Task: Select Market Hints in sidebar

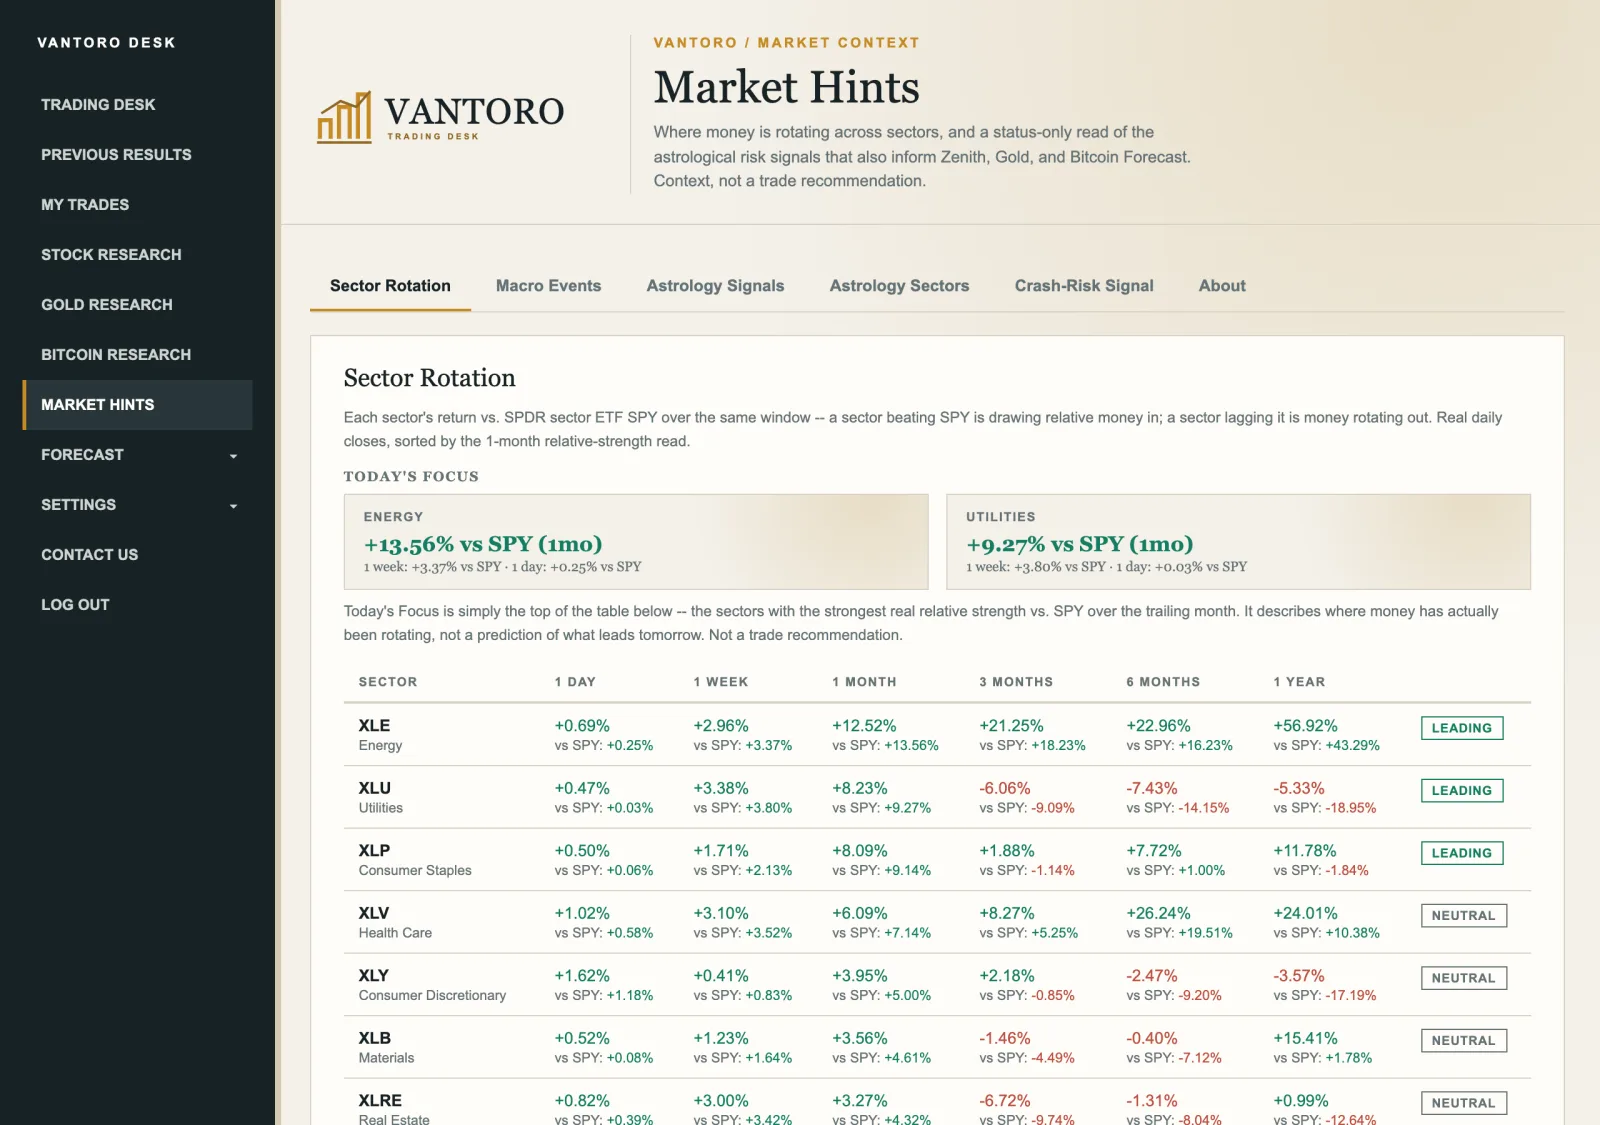Action: pyautogui.click(x=138, y=405)
